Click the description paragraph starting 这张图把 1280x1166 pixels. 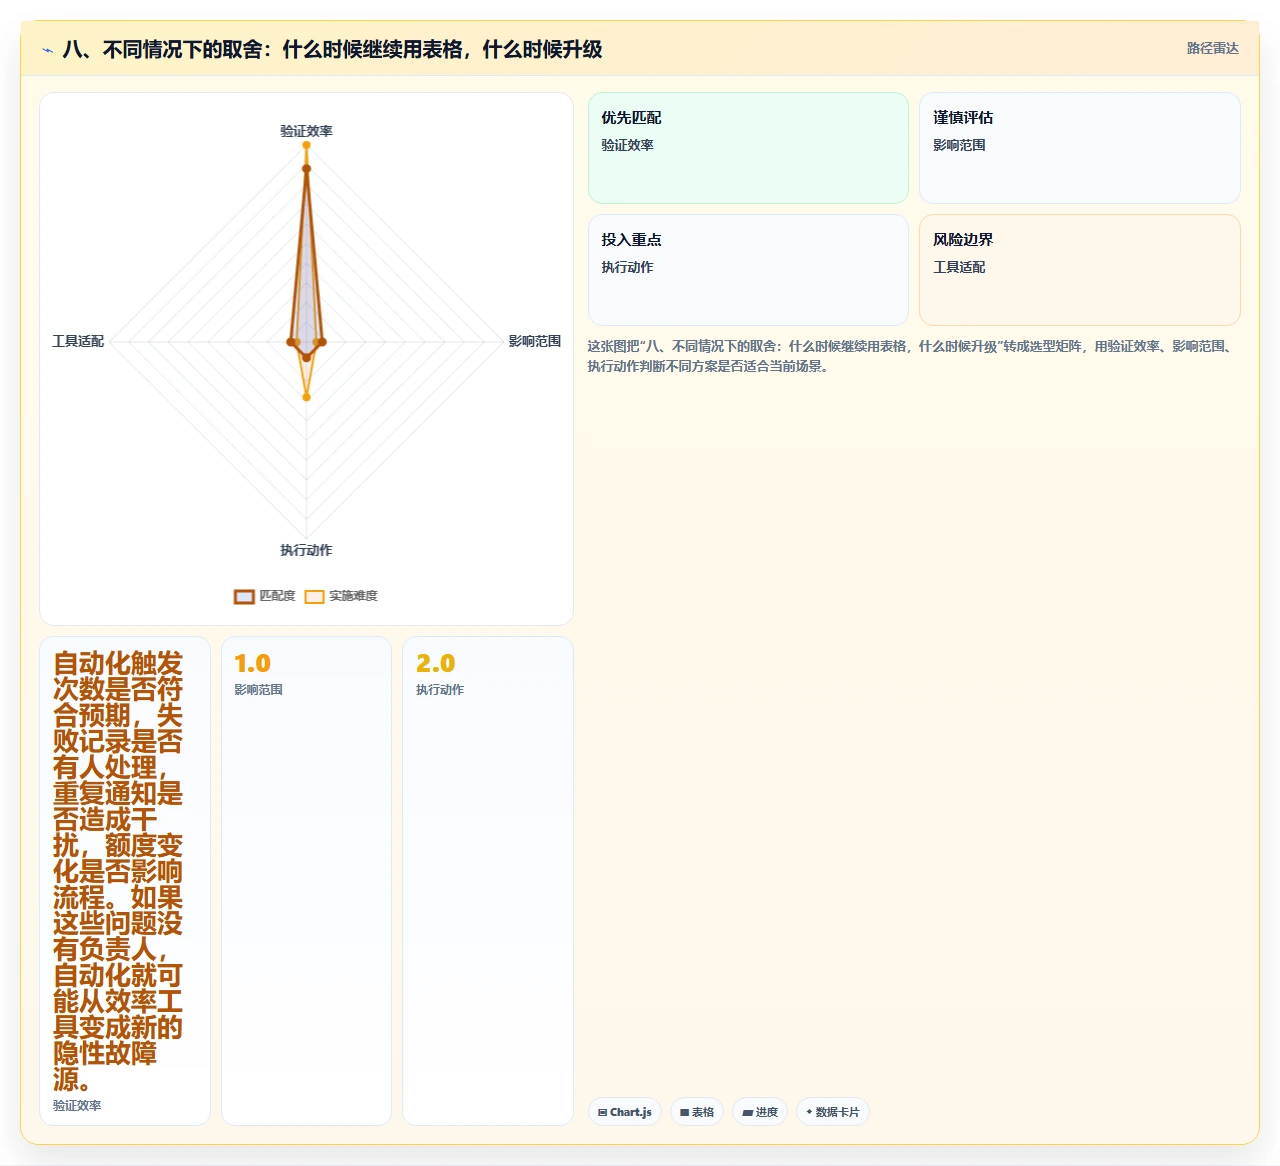[x=912, y=356]
